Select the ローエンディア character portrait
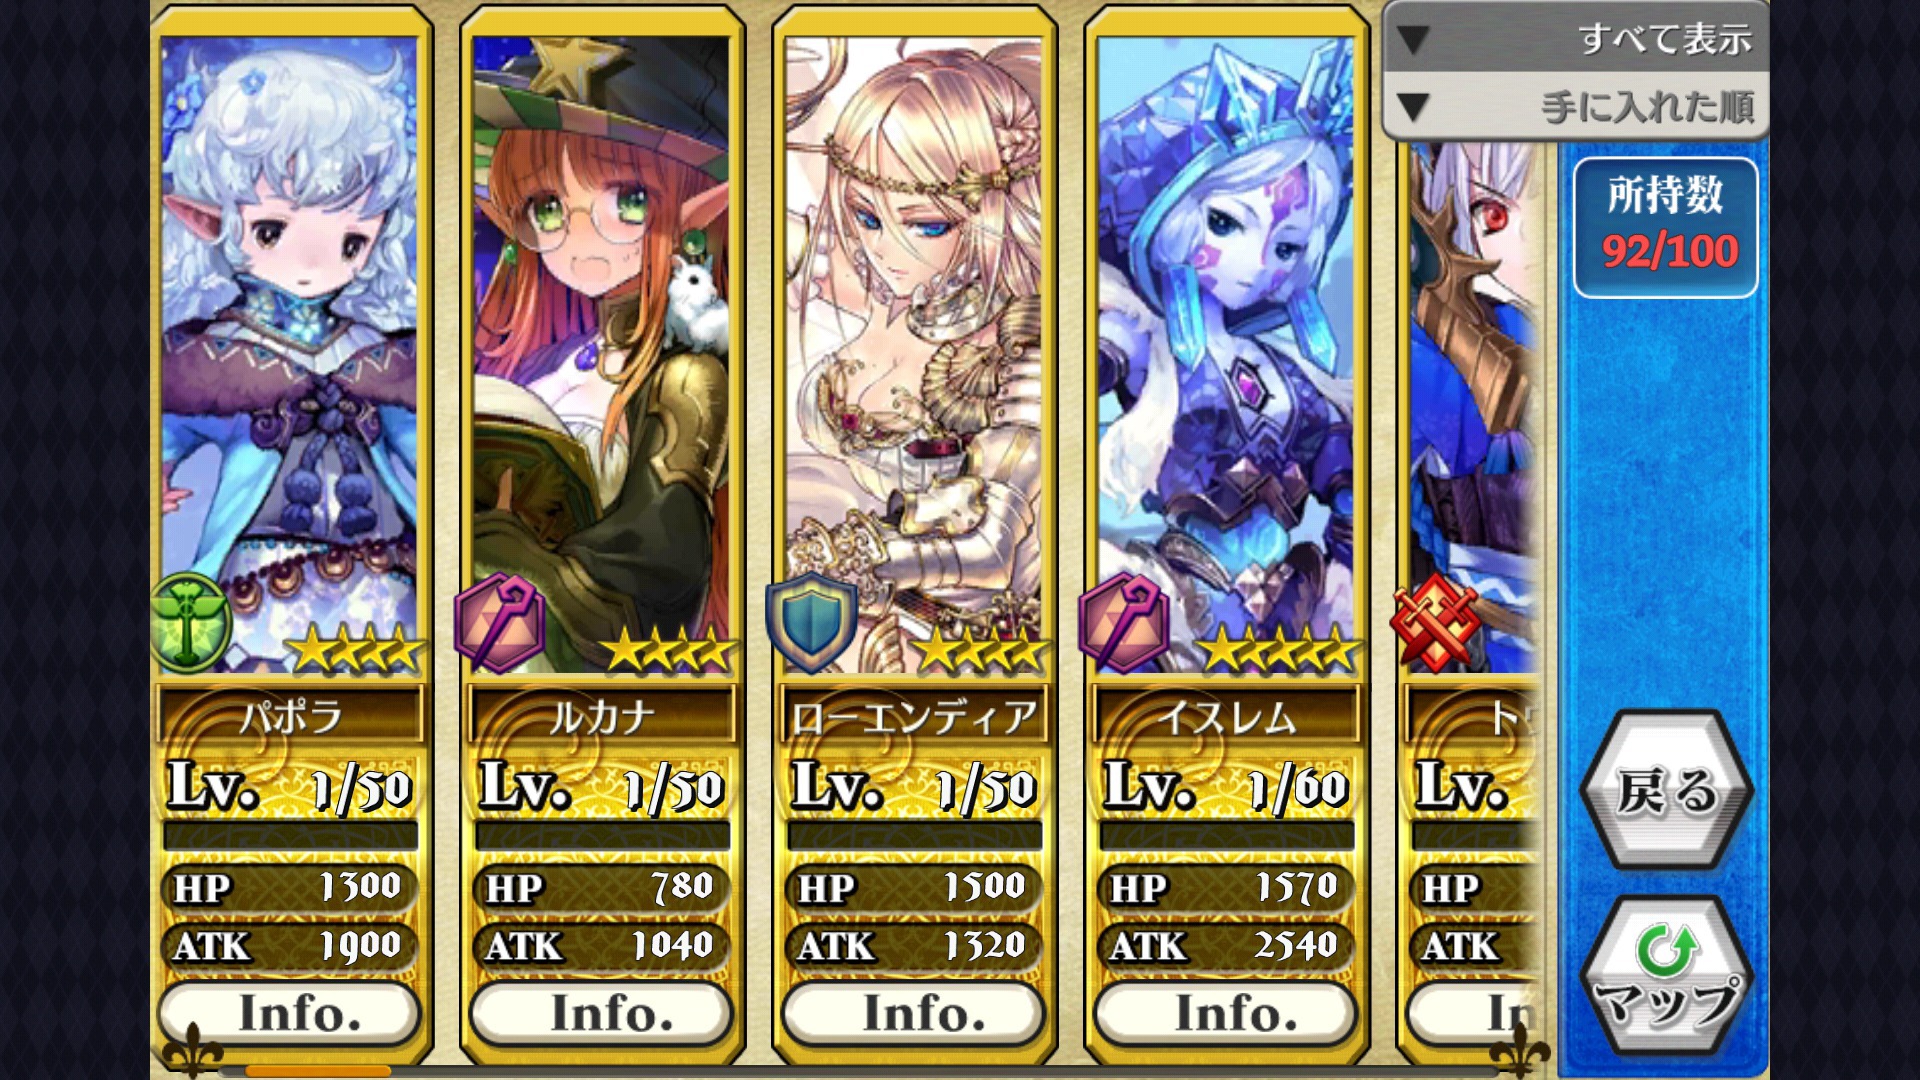 (x=914, y=354)
